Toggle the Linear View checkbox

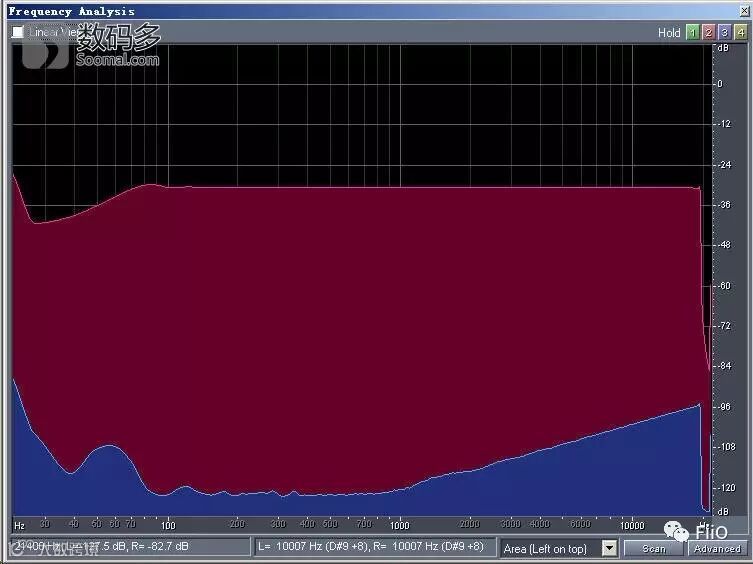coord(18,32)
